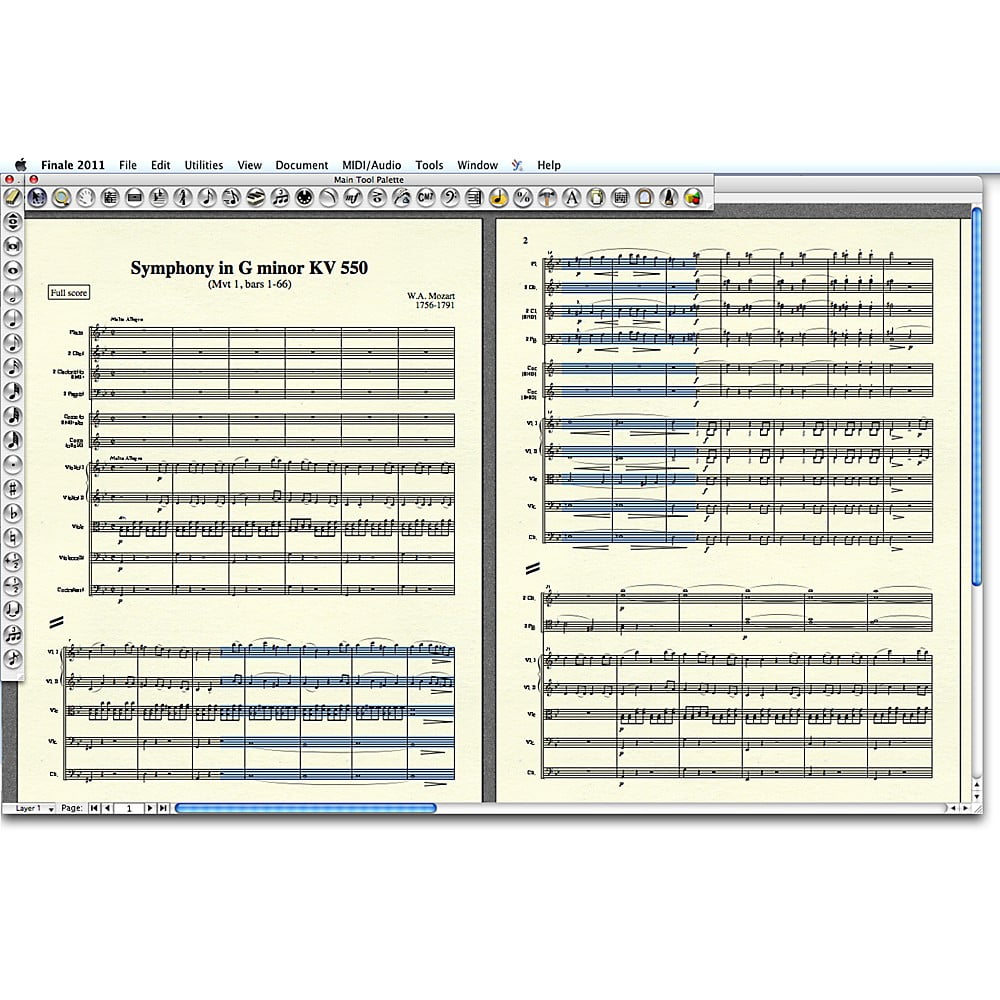Toggle the augmentation dot tool

[x=13, y=464]
